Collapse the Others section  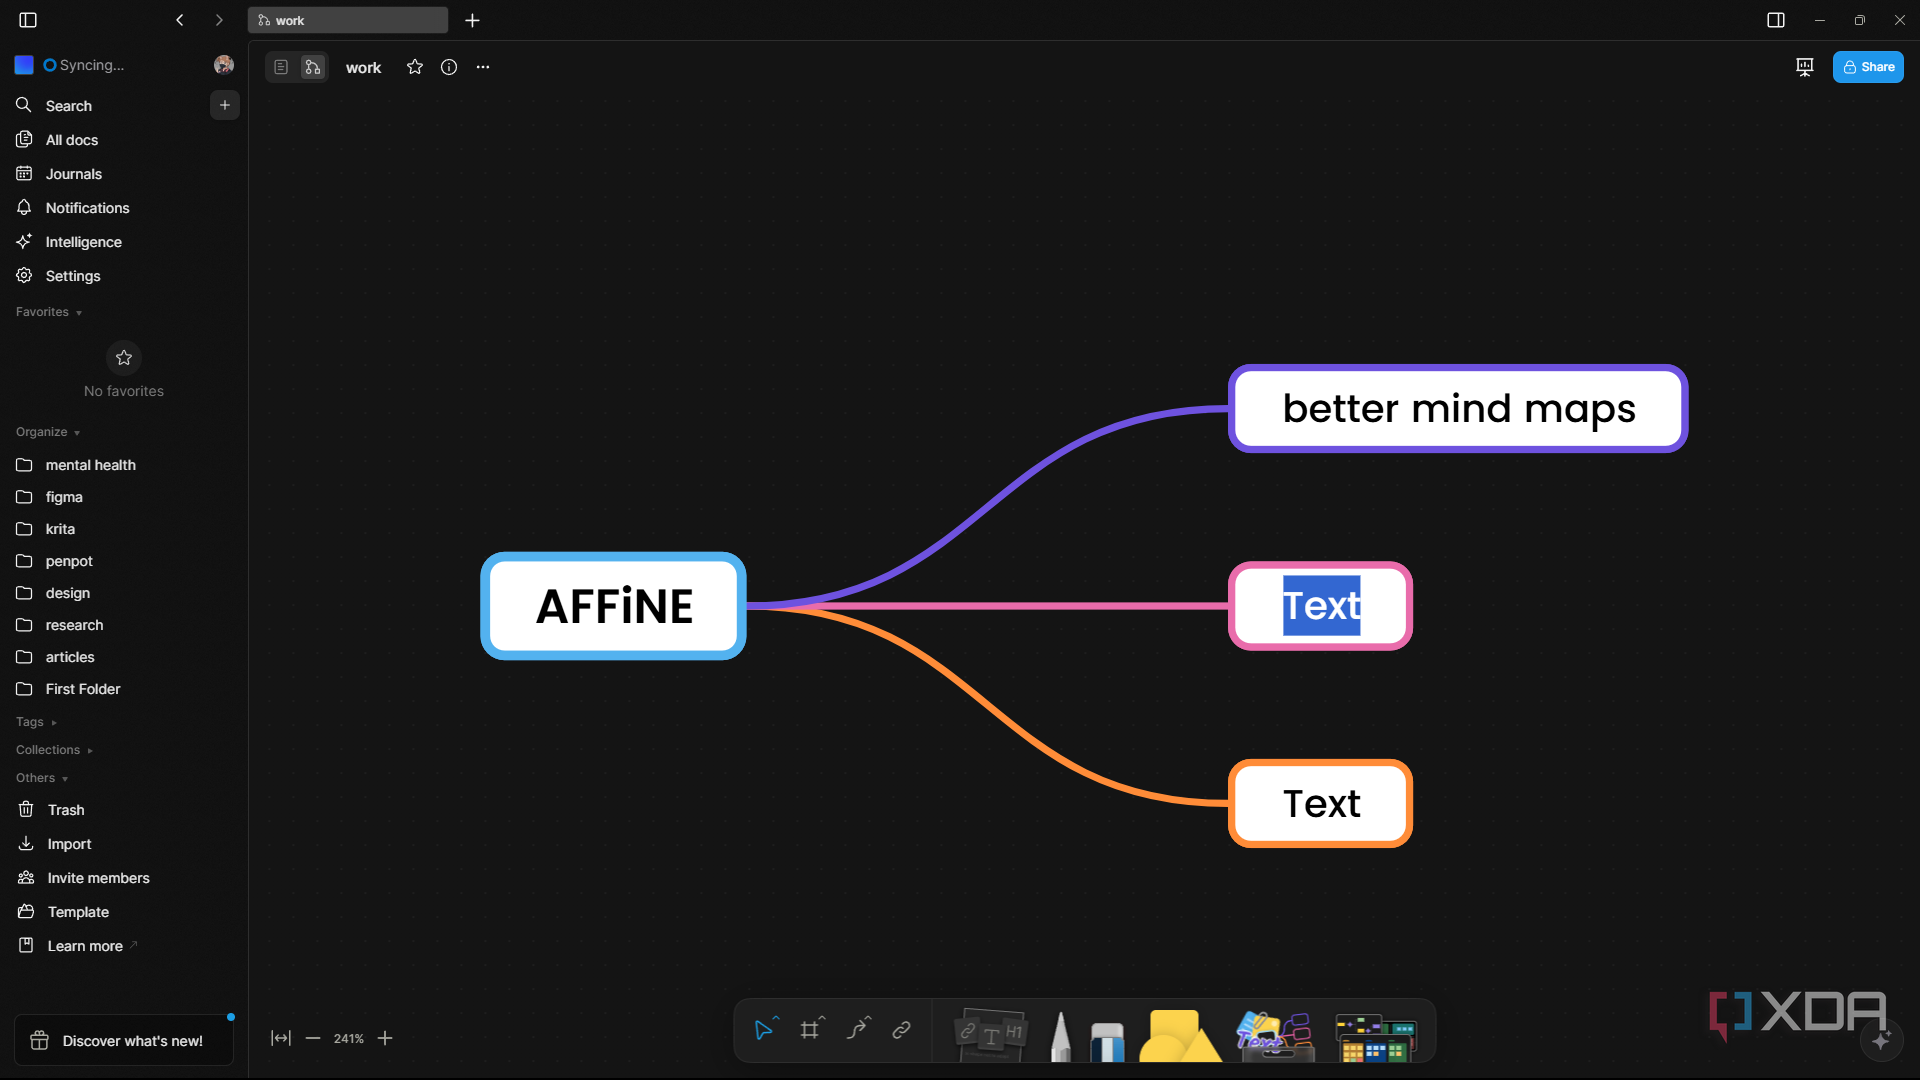pos(42,778)
